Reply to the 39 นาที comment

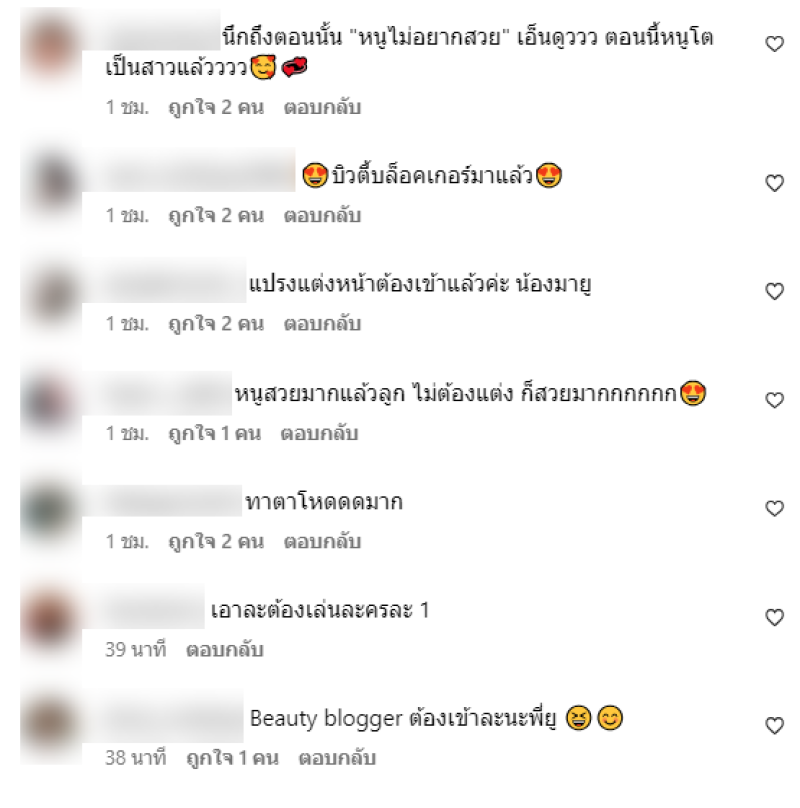pyautogui.click(x=225, y=649)
